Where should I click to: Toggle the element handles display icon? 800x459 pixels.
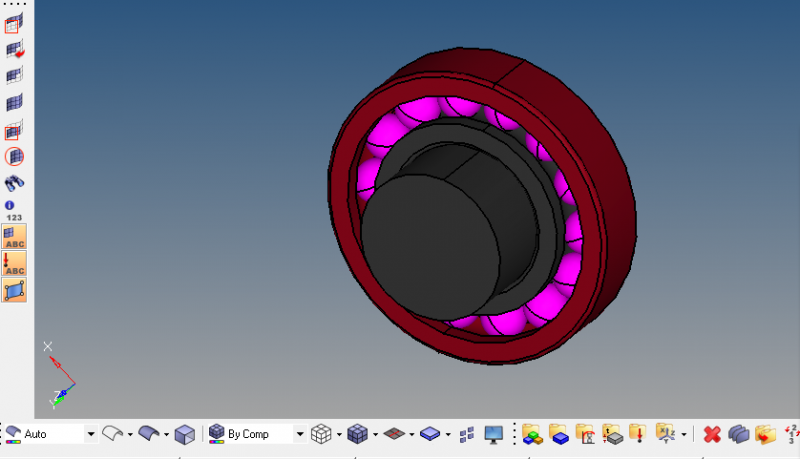click(14, 291)
